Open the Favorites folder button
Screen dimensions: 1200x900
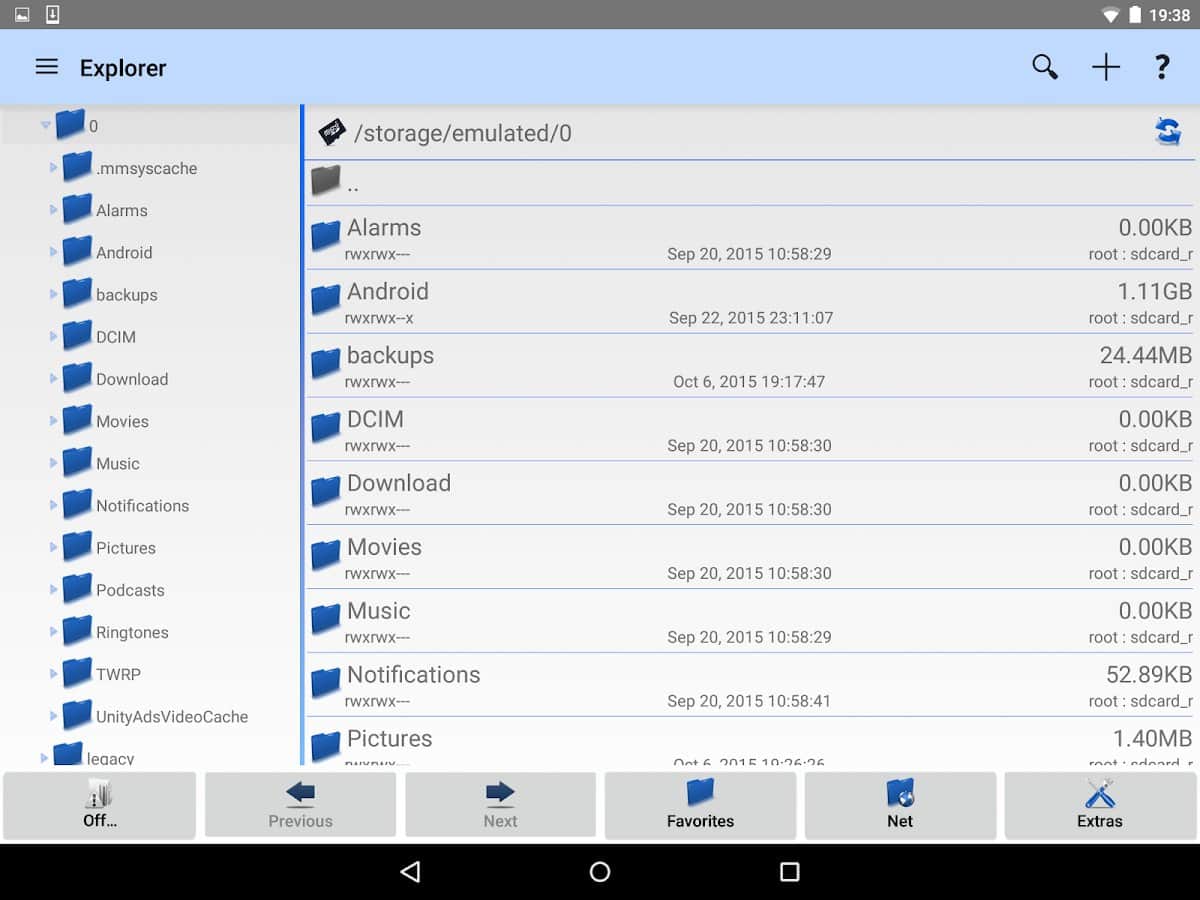coord(700,805)
